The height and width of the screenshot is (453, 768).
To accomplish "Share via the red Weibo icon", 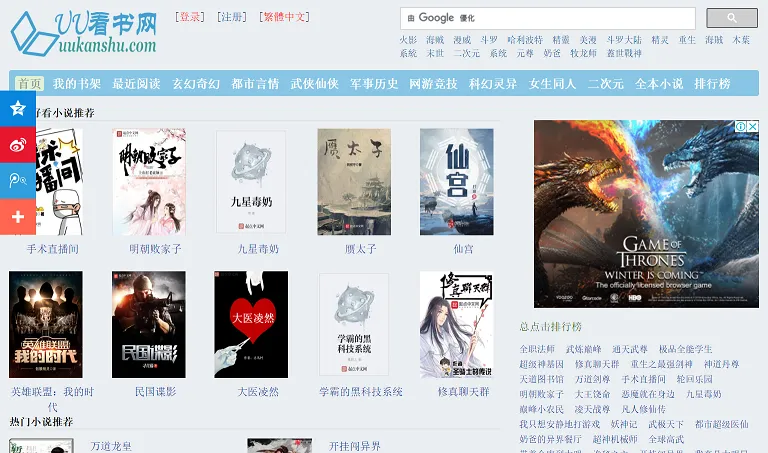I will 17,144.
